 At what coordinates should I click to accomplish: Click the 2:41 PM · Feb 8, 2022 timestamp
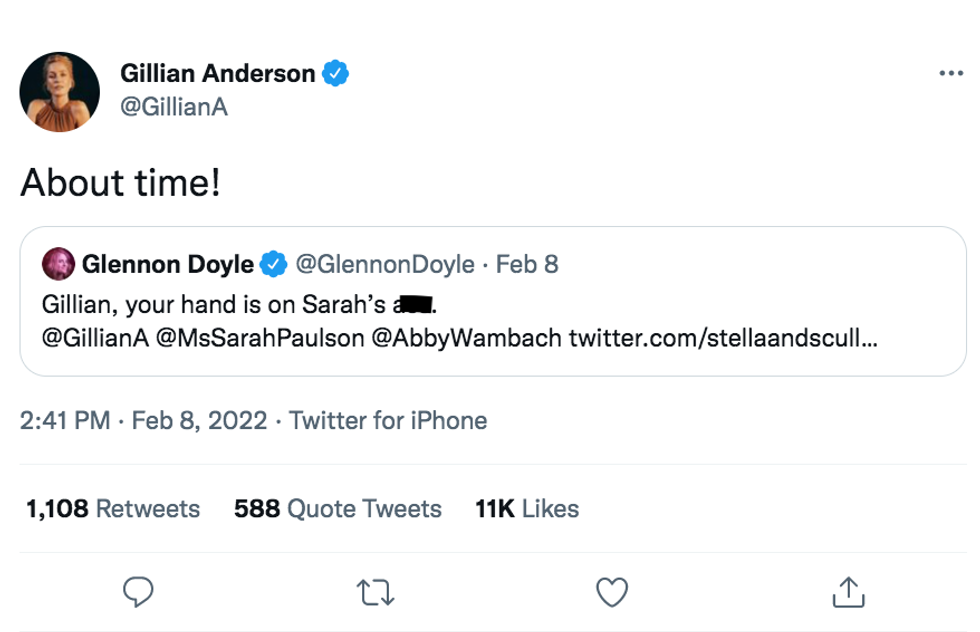click(x=143, y=420)
